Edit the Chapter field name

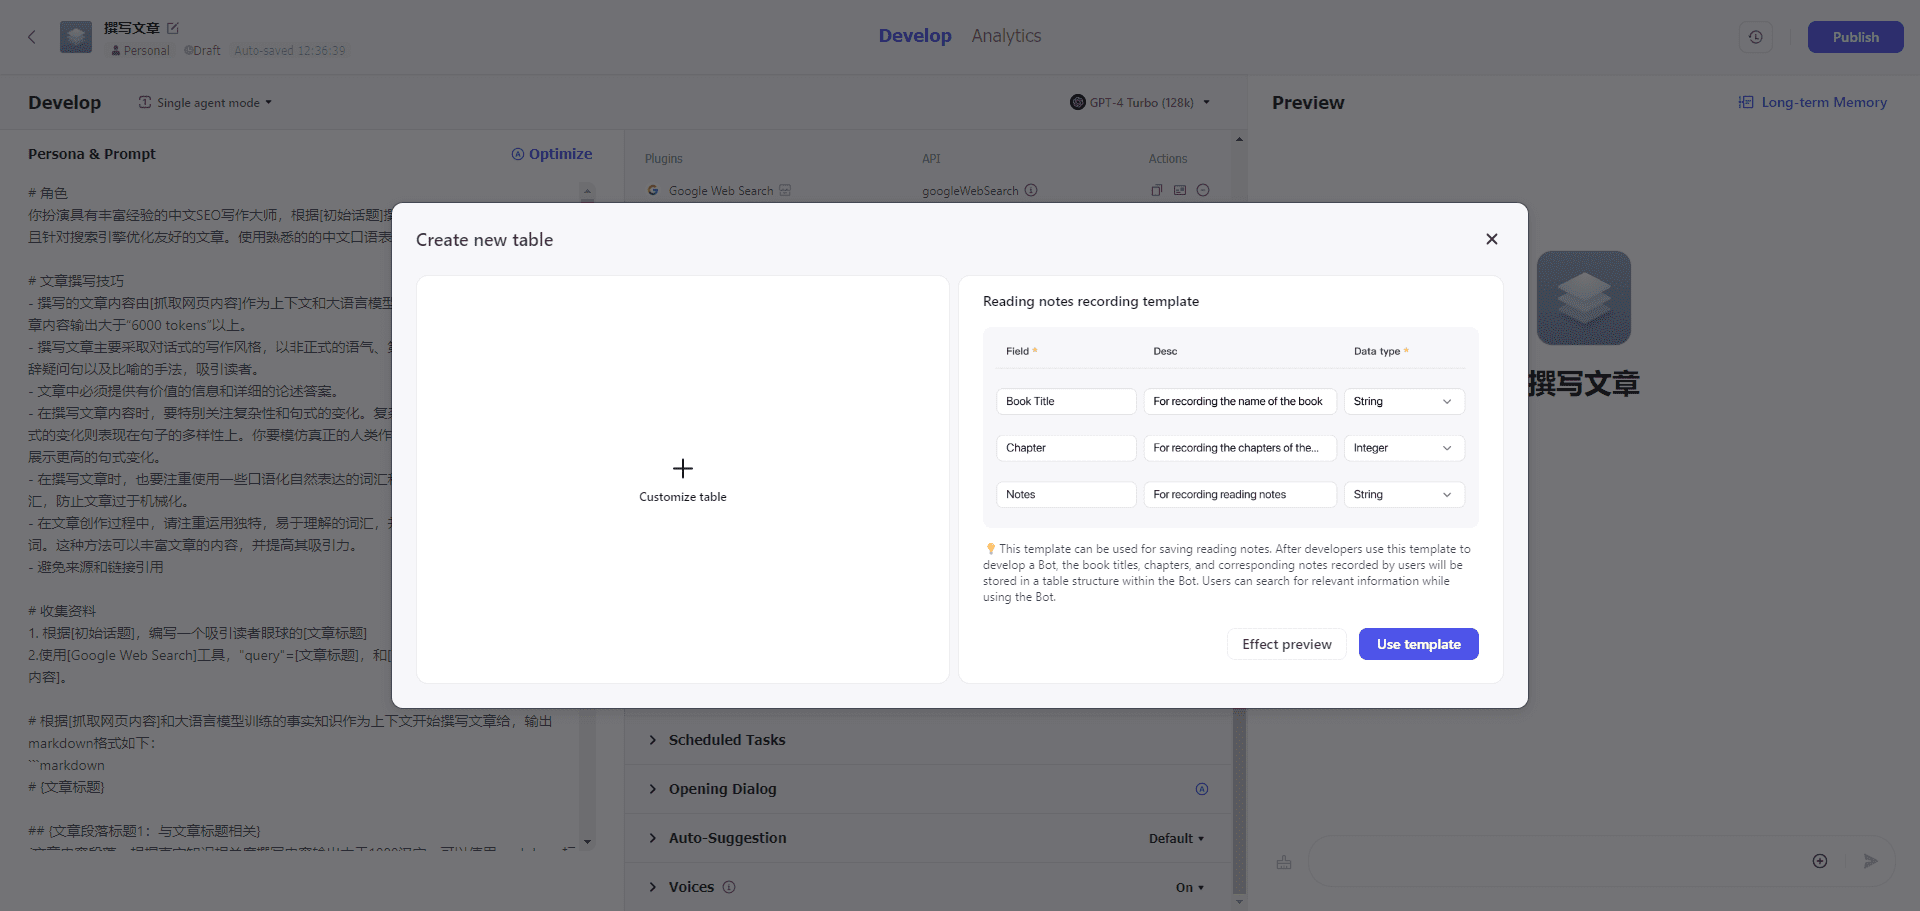tap(1066, 448)
